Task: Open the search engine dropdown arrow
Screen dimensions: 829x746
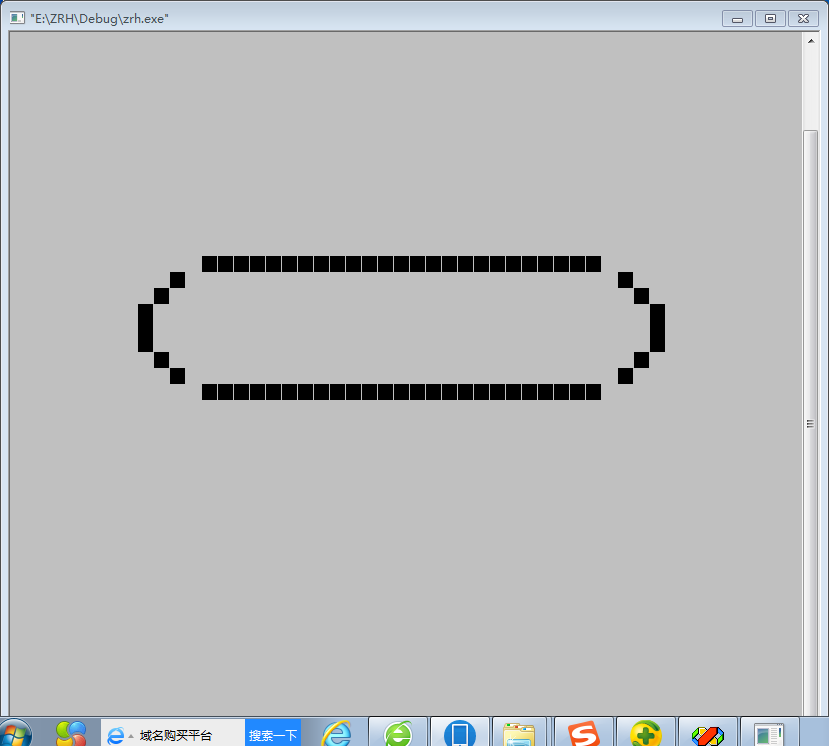Action: click(x=131, y=736)
